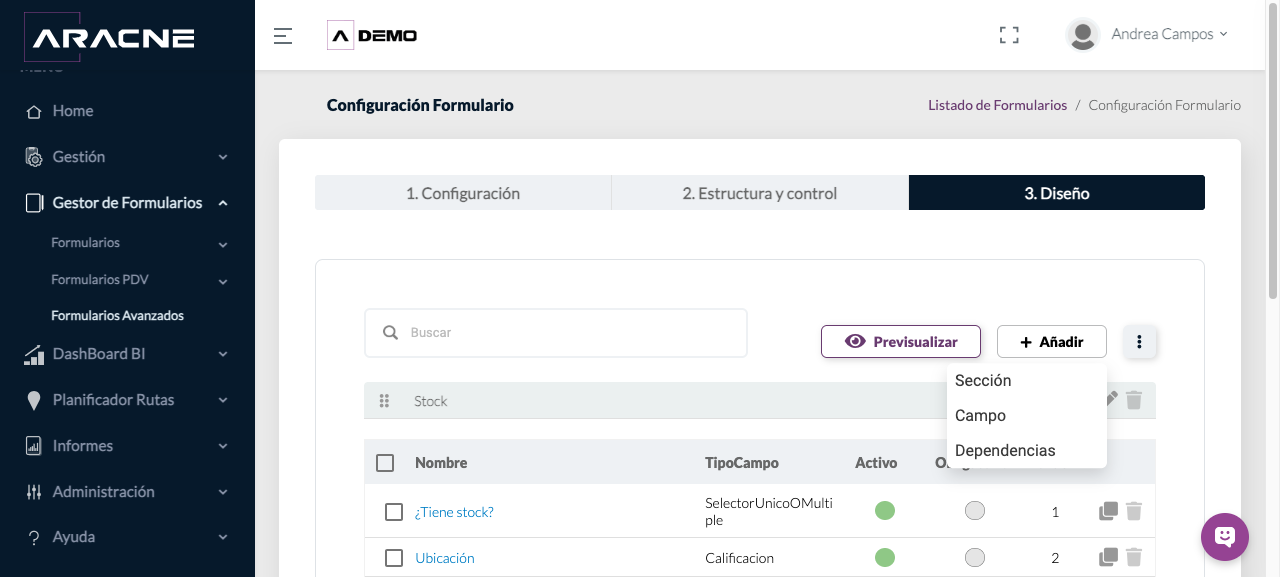The image size is (1280, 577).
Task: Delete the Stock section
Action: click(x=1133, y=400)
